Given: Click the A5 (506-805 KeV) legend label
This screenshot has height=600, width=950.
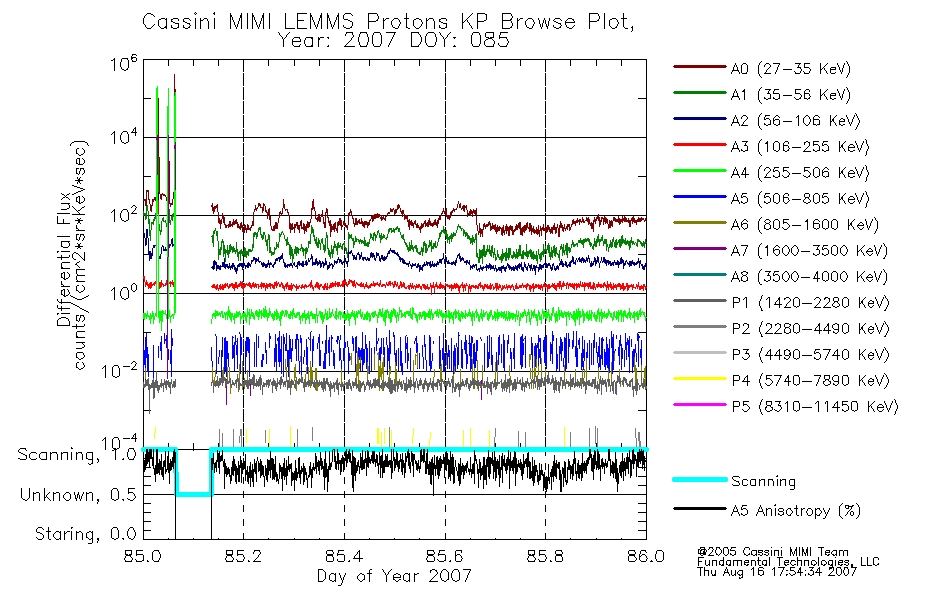Looking at the screenshot, I should pyautogui.click(x=800, y=199).
